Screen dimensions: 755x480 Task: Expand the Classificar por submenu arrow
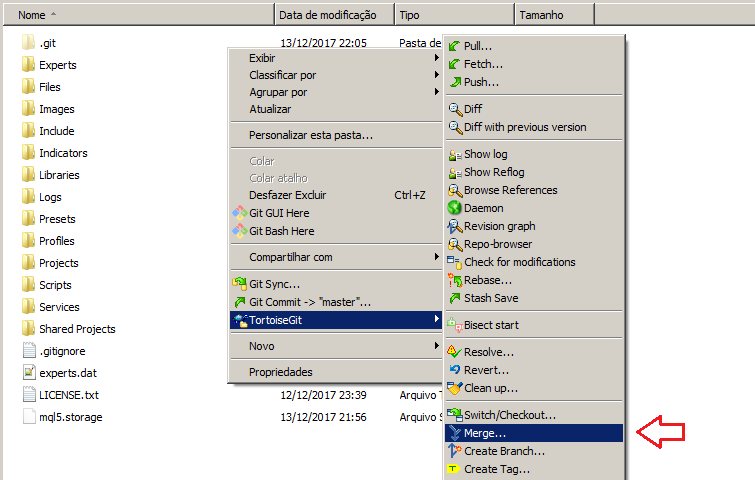436,75
